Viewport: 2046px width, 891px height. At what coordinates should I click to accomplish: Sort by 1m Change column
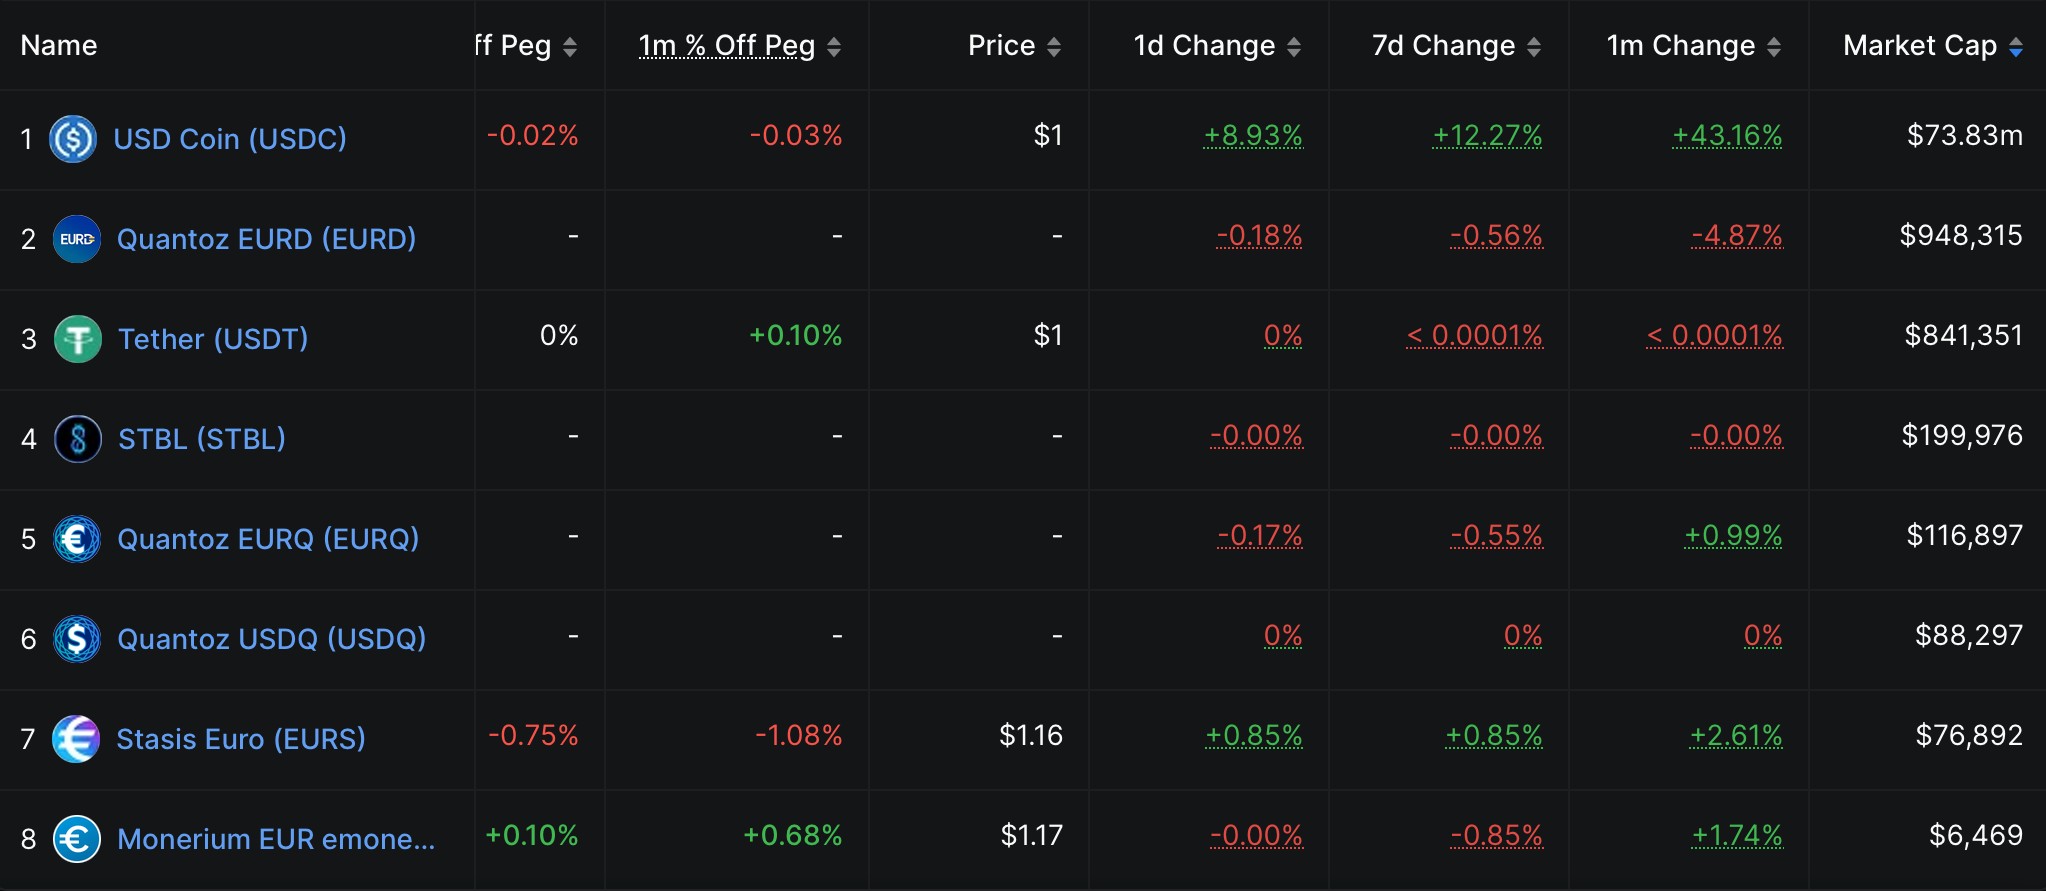tap(1773, 46)
